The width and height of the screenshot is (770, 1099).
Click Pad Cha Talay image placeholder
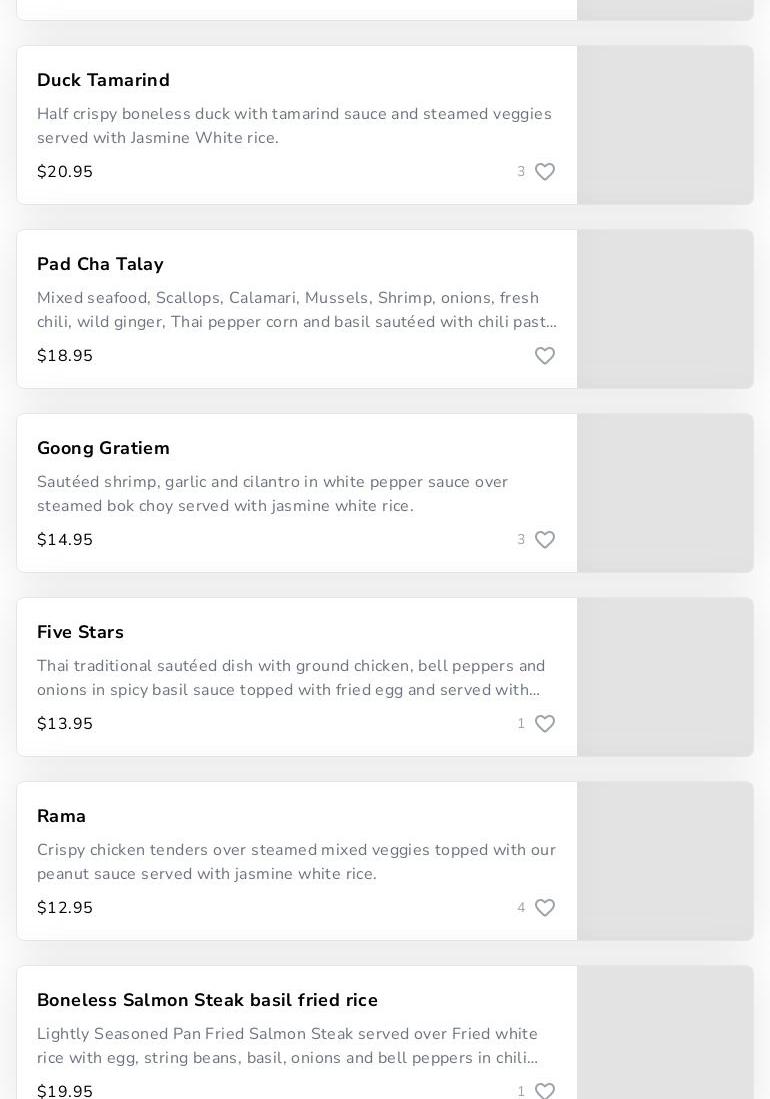[665, 309]
